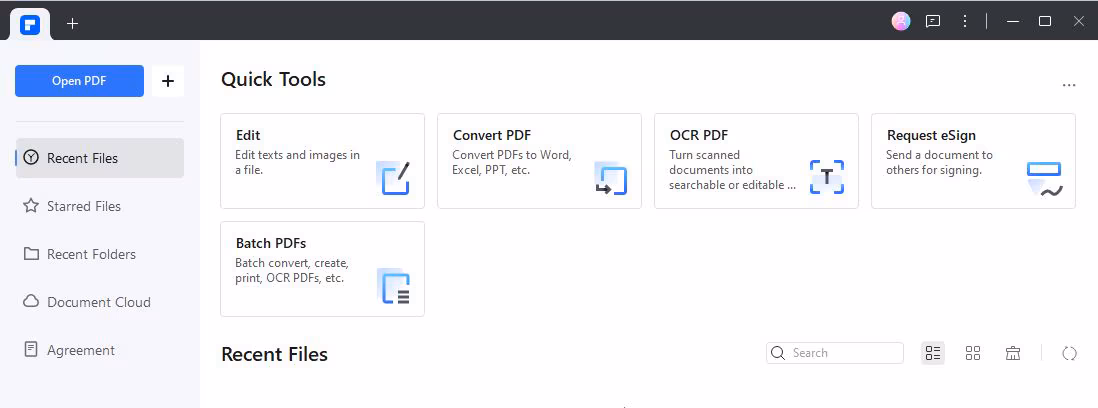Expand Quick Tools more options ellipsis
This screenshot has width=1098, height=408.
[x=1069, y=86]
